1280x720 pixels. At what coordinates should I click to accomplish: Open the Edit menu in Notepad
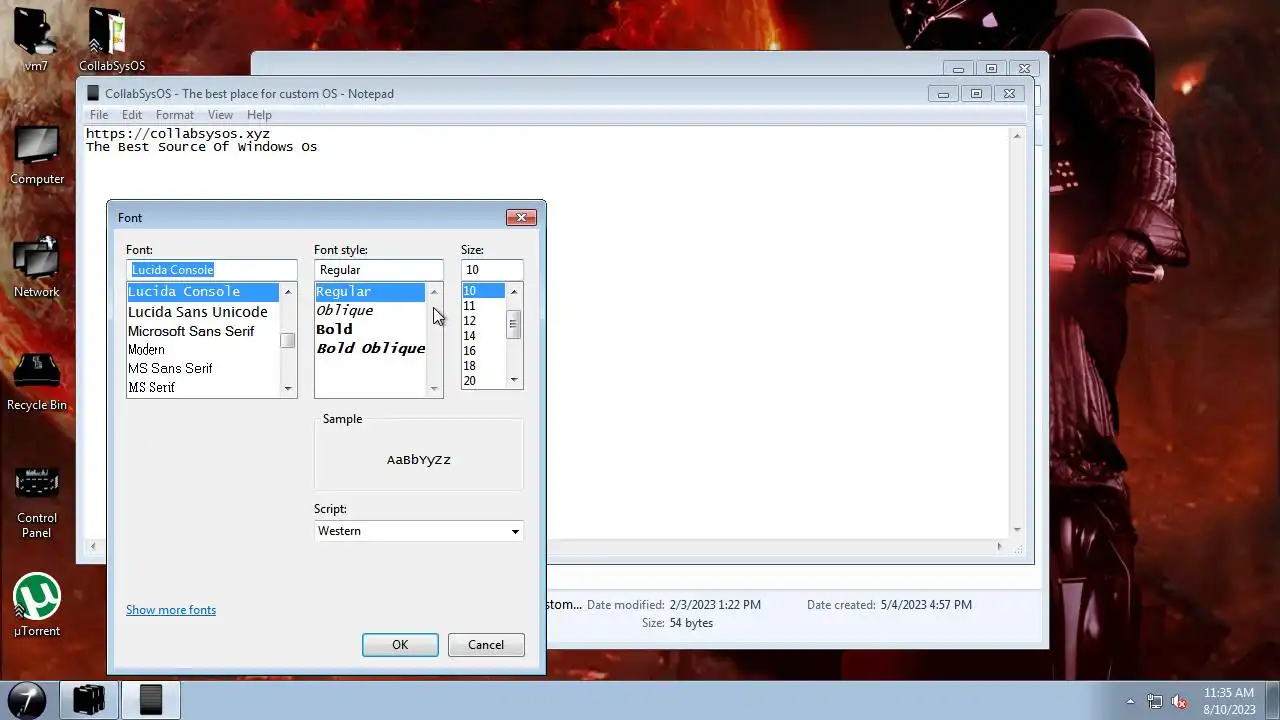(x=132, y=115)
